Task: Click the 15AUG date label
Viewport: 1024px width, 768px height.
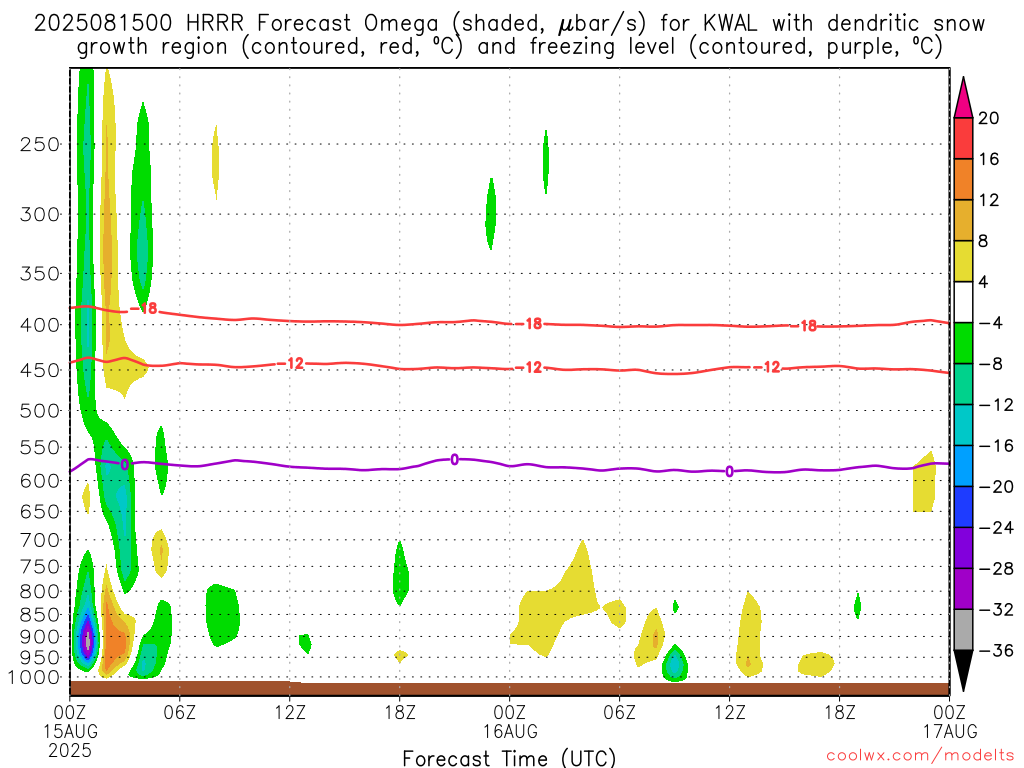Action: [x=71, y=731]
